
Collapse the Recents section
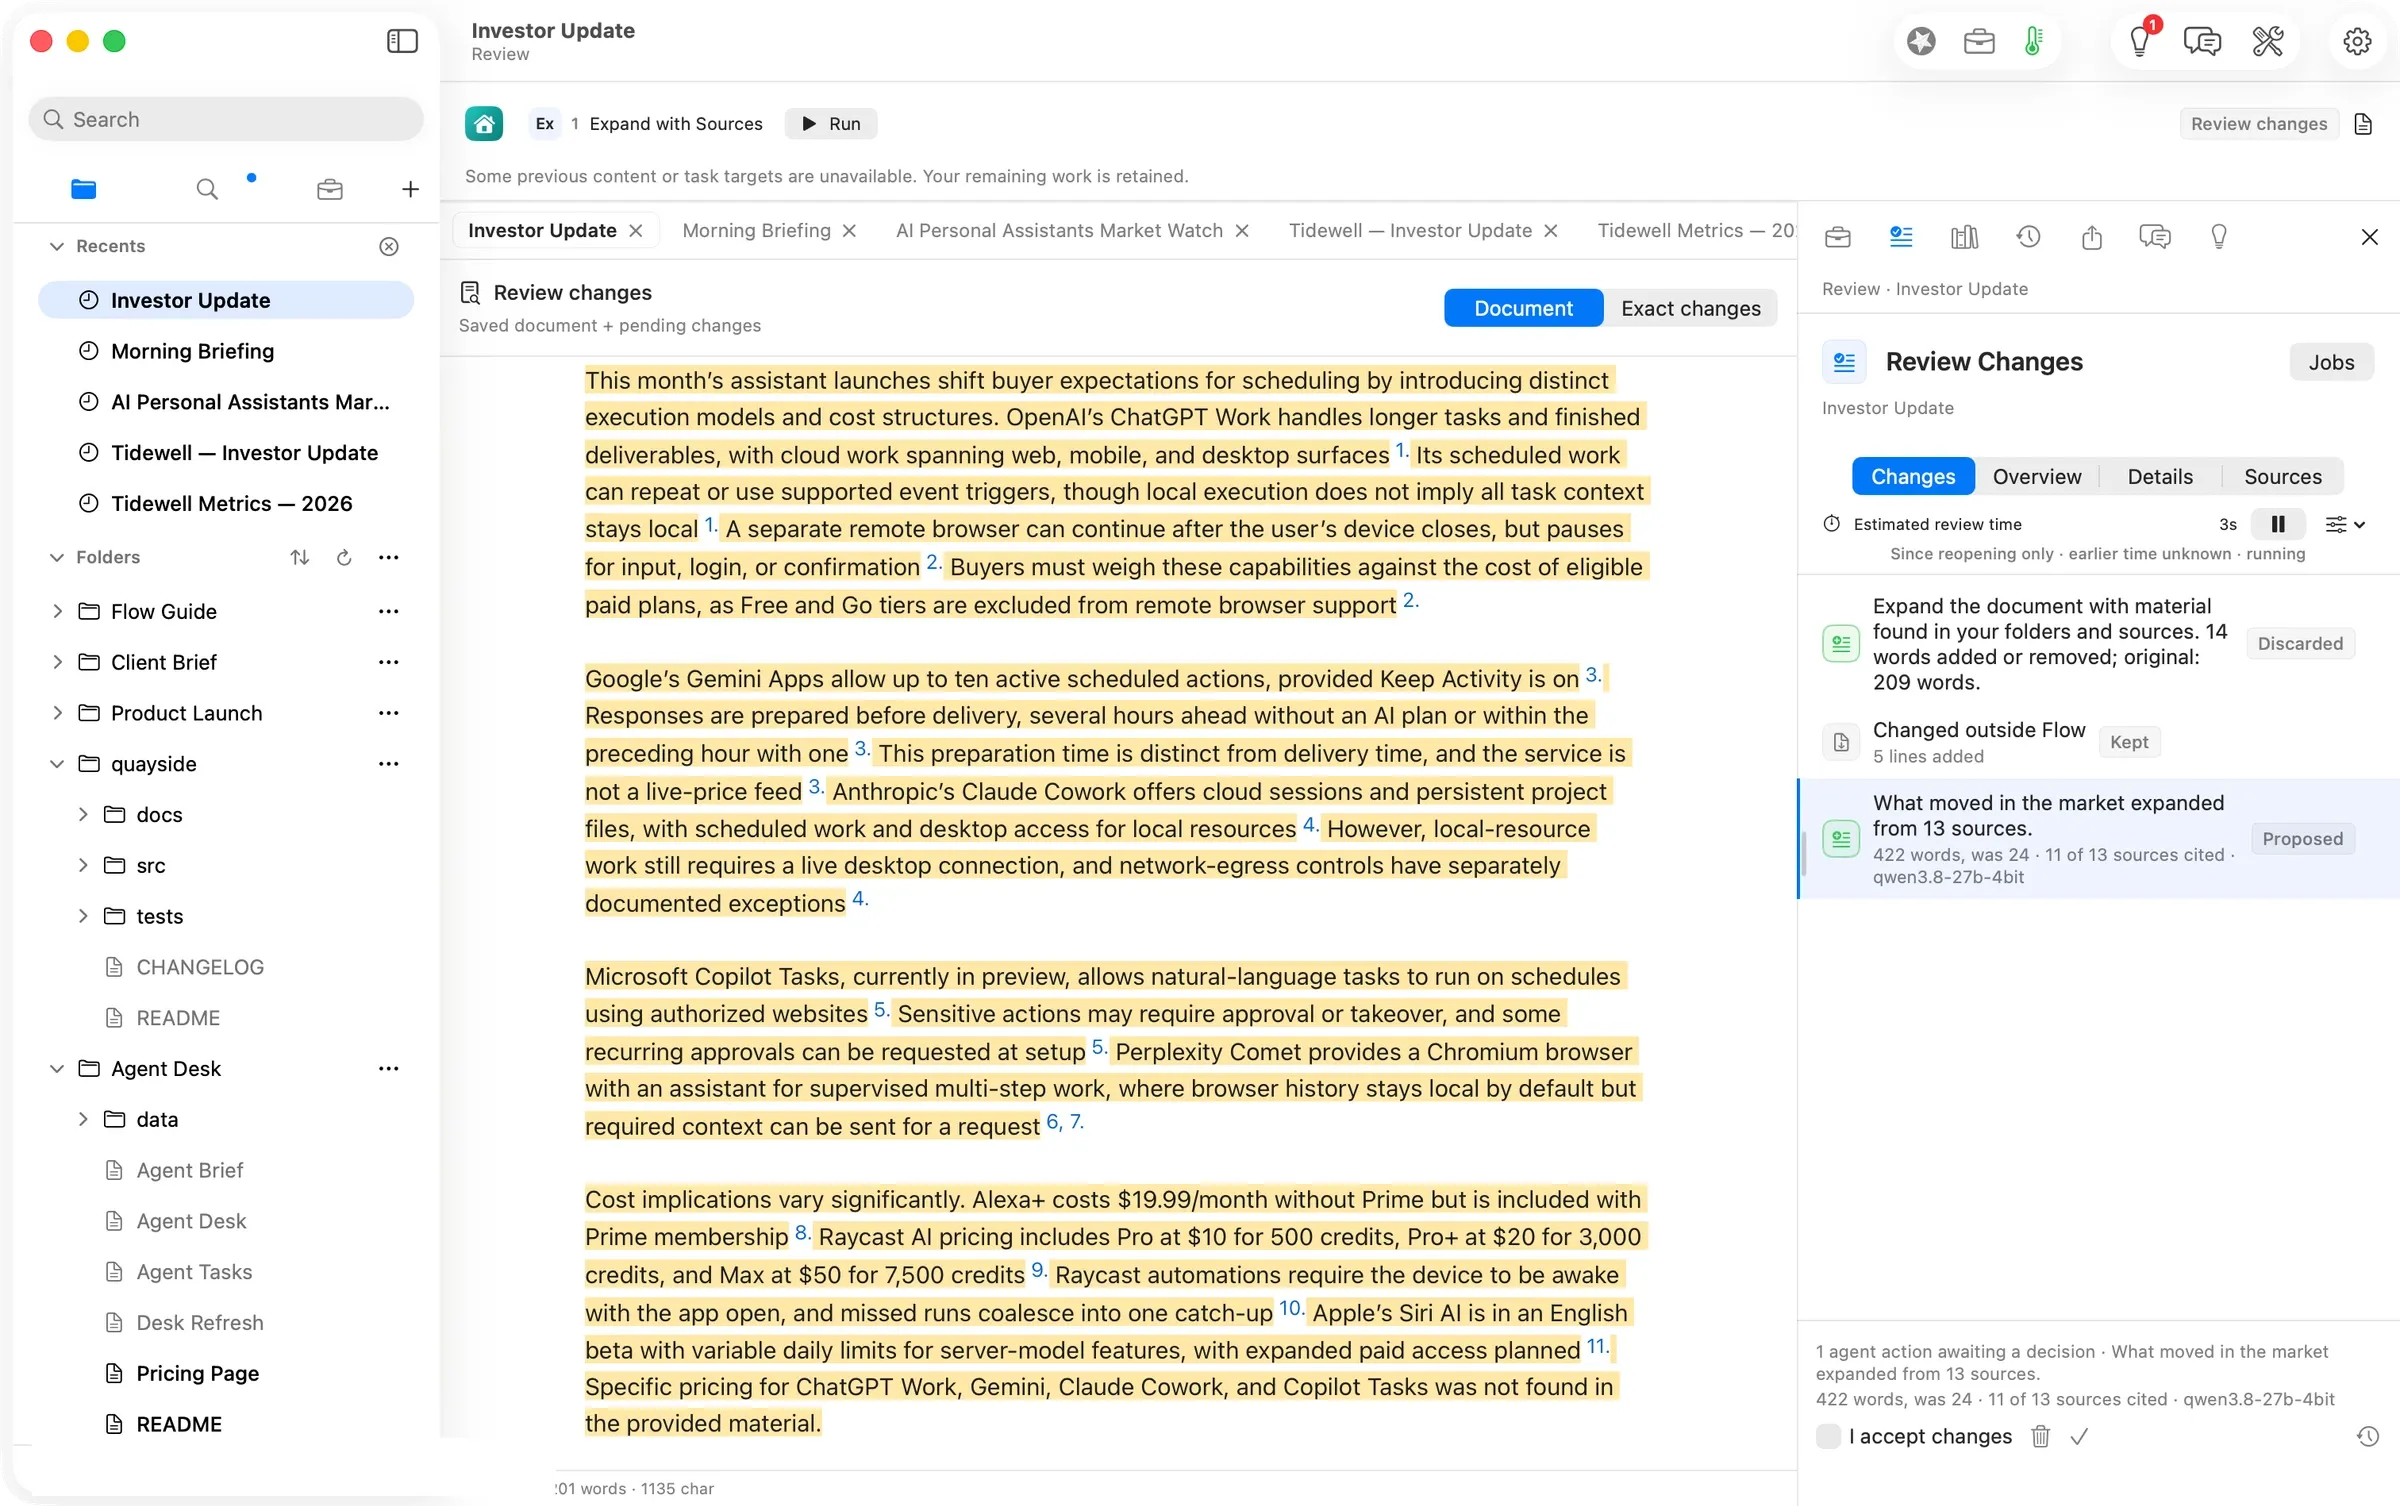(57, 246)
